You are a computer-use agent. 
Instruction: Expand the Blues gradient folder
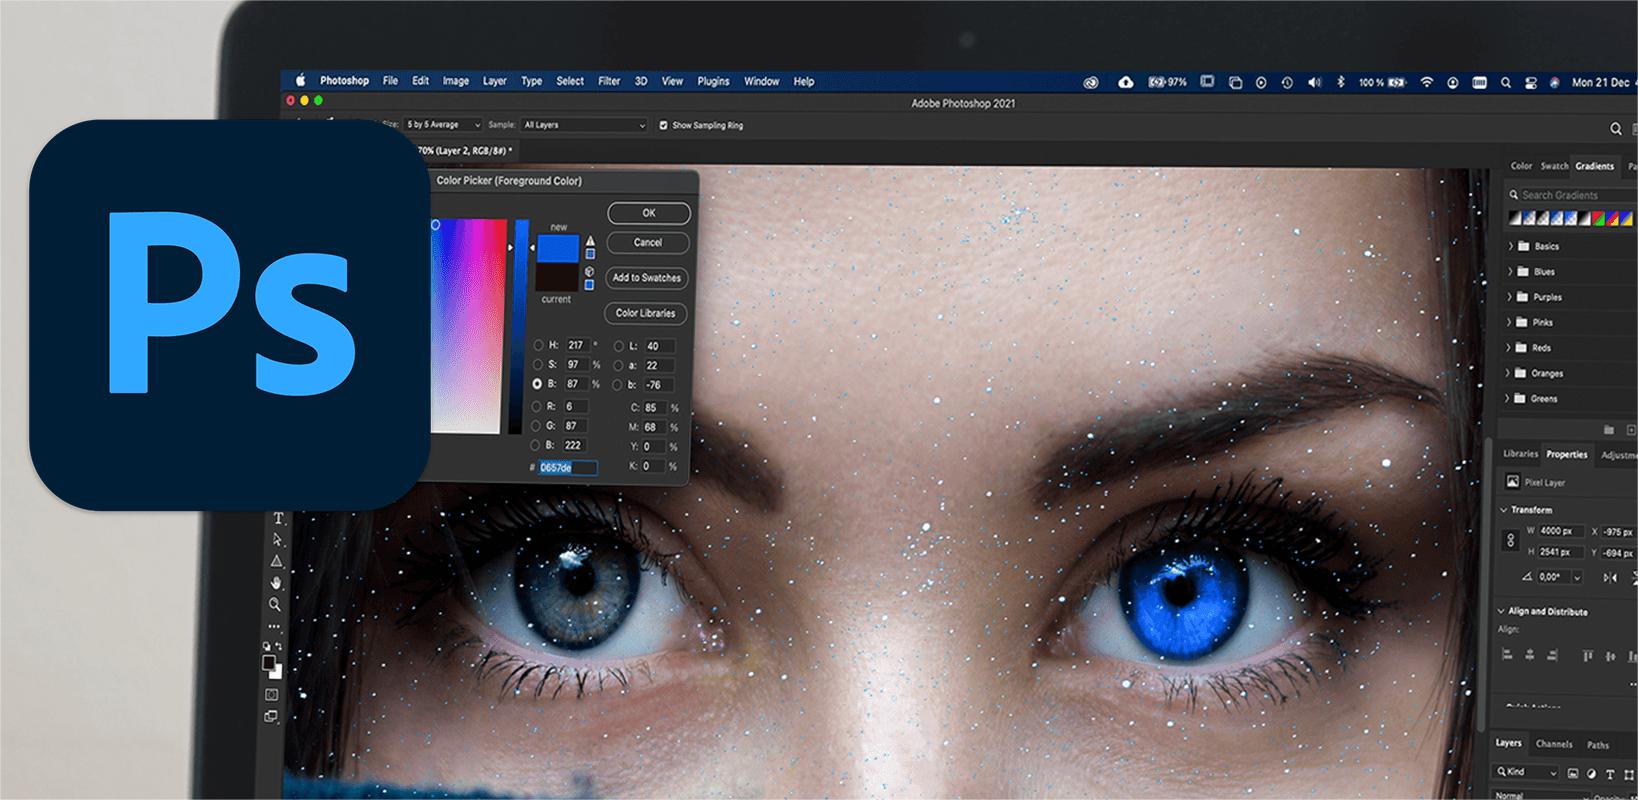pos(1511,271)
